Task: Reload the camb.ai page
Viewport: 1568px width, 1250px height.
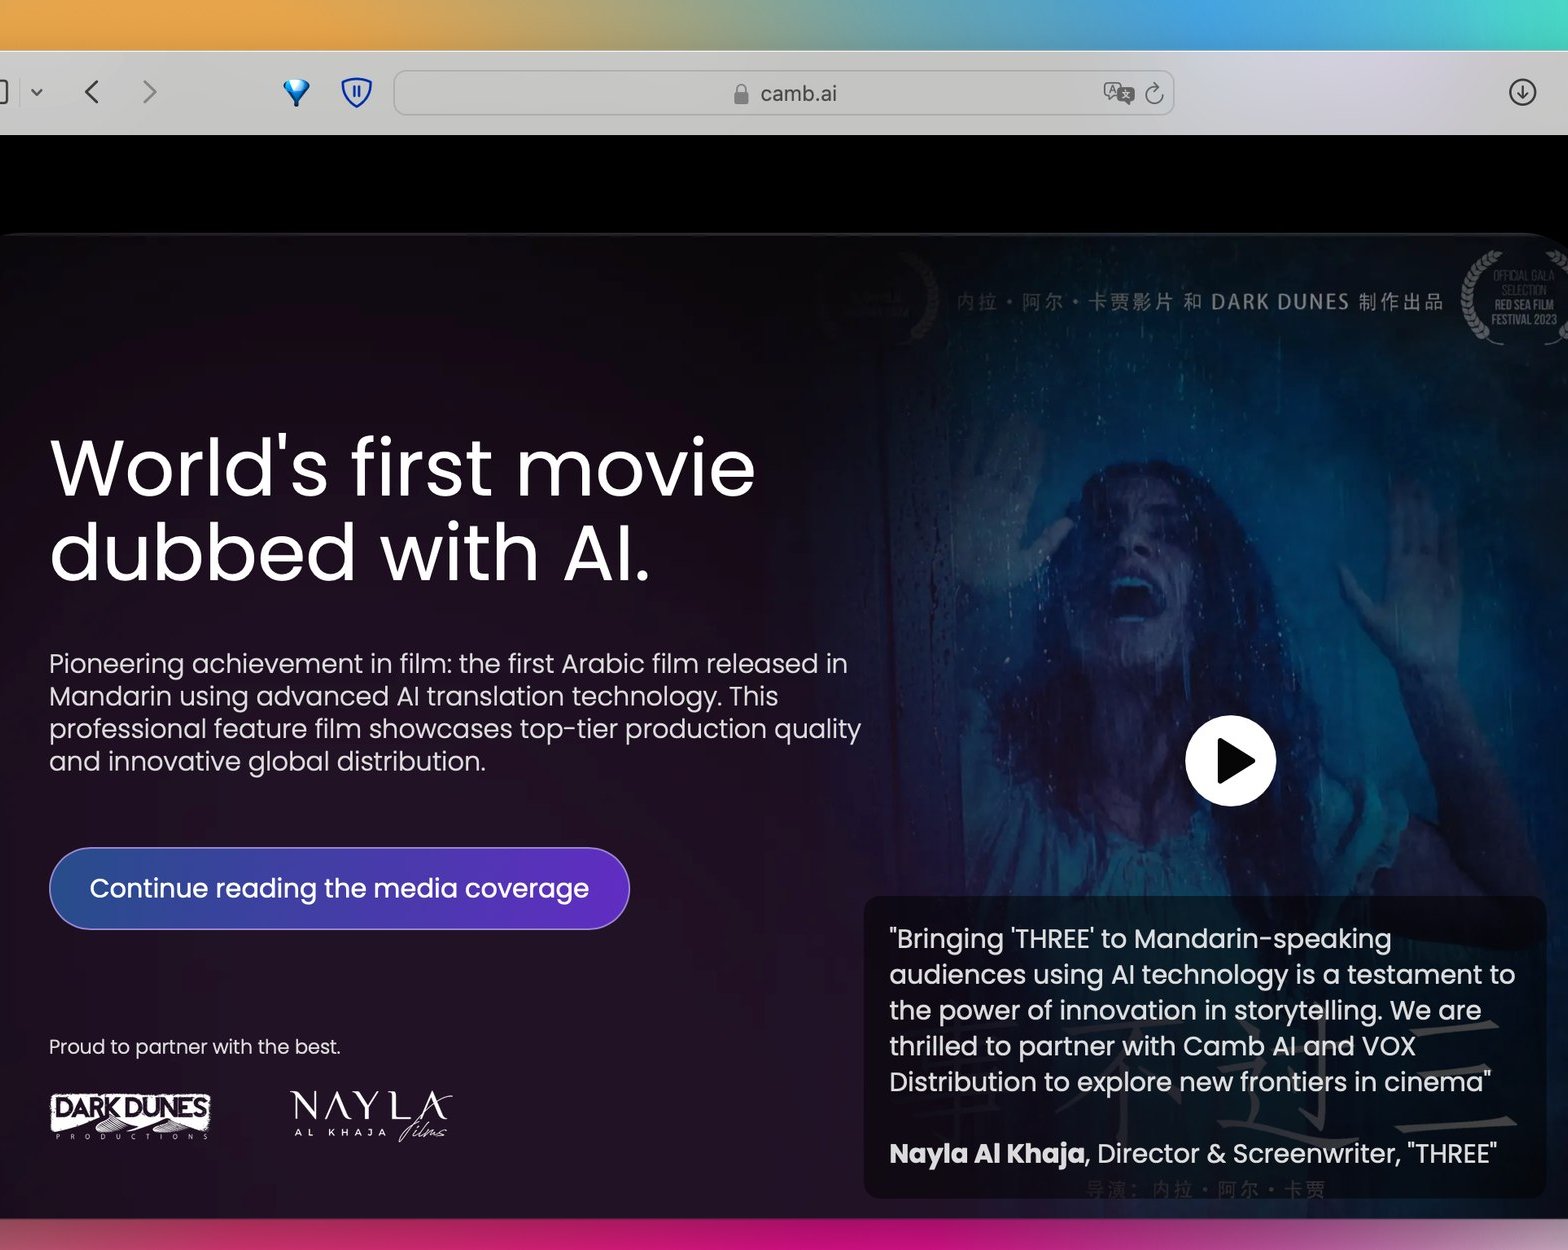Action: (x=1154, y=93)
